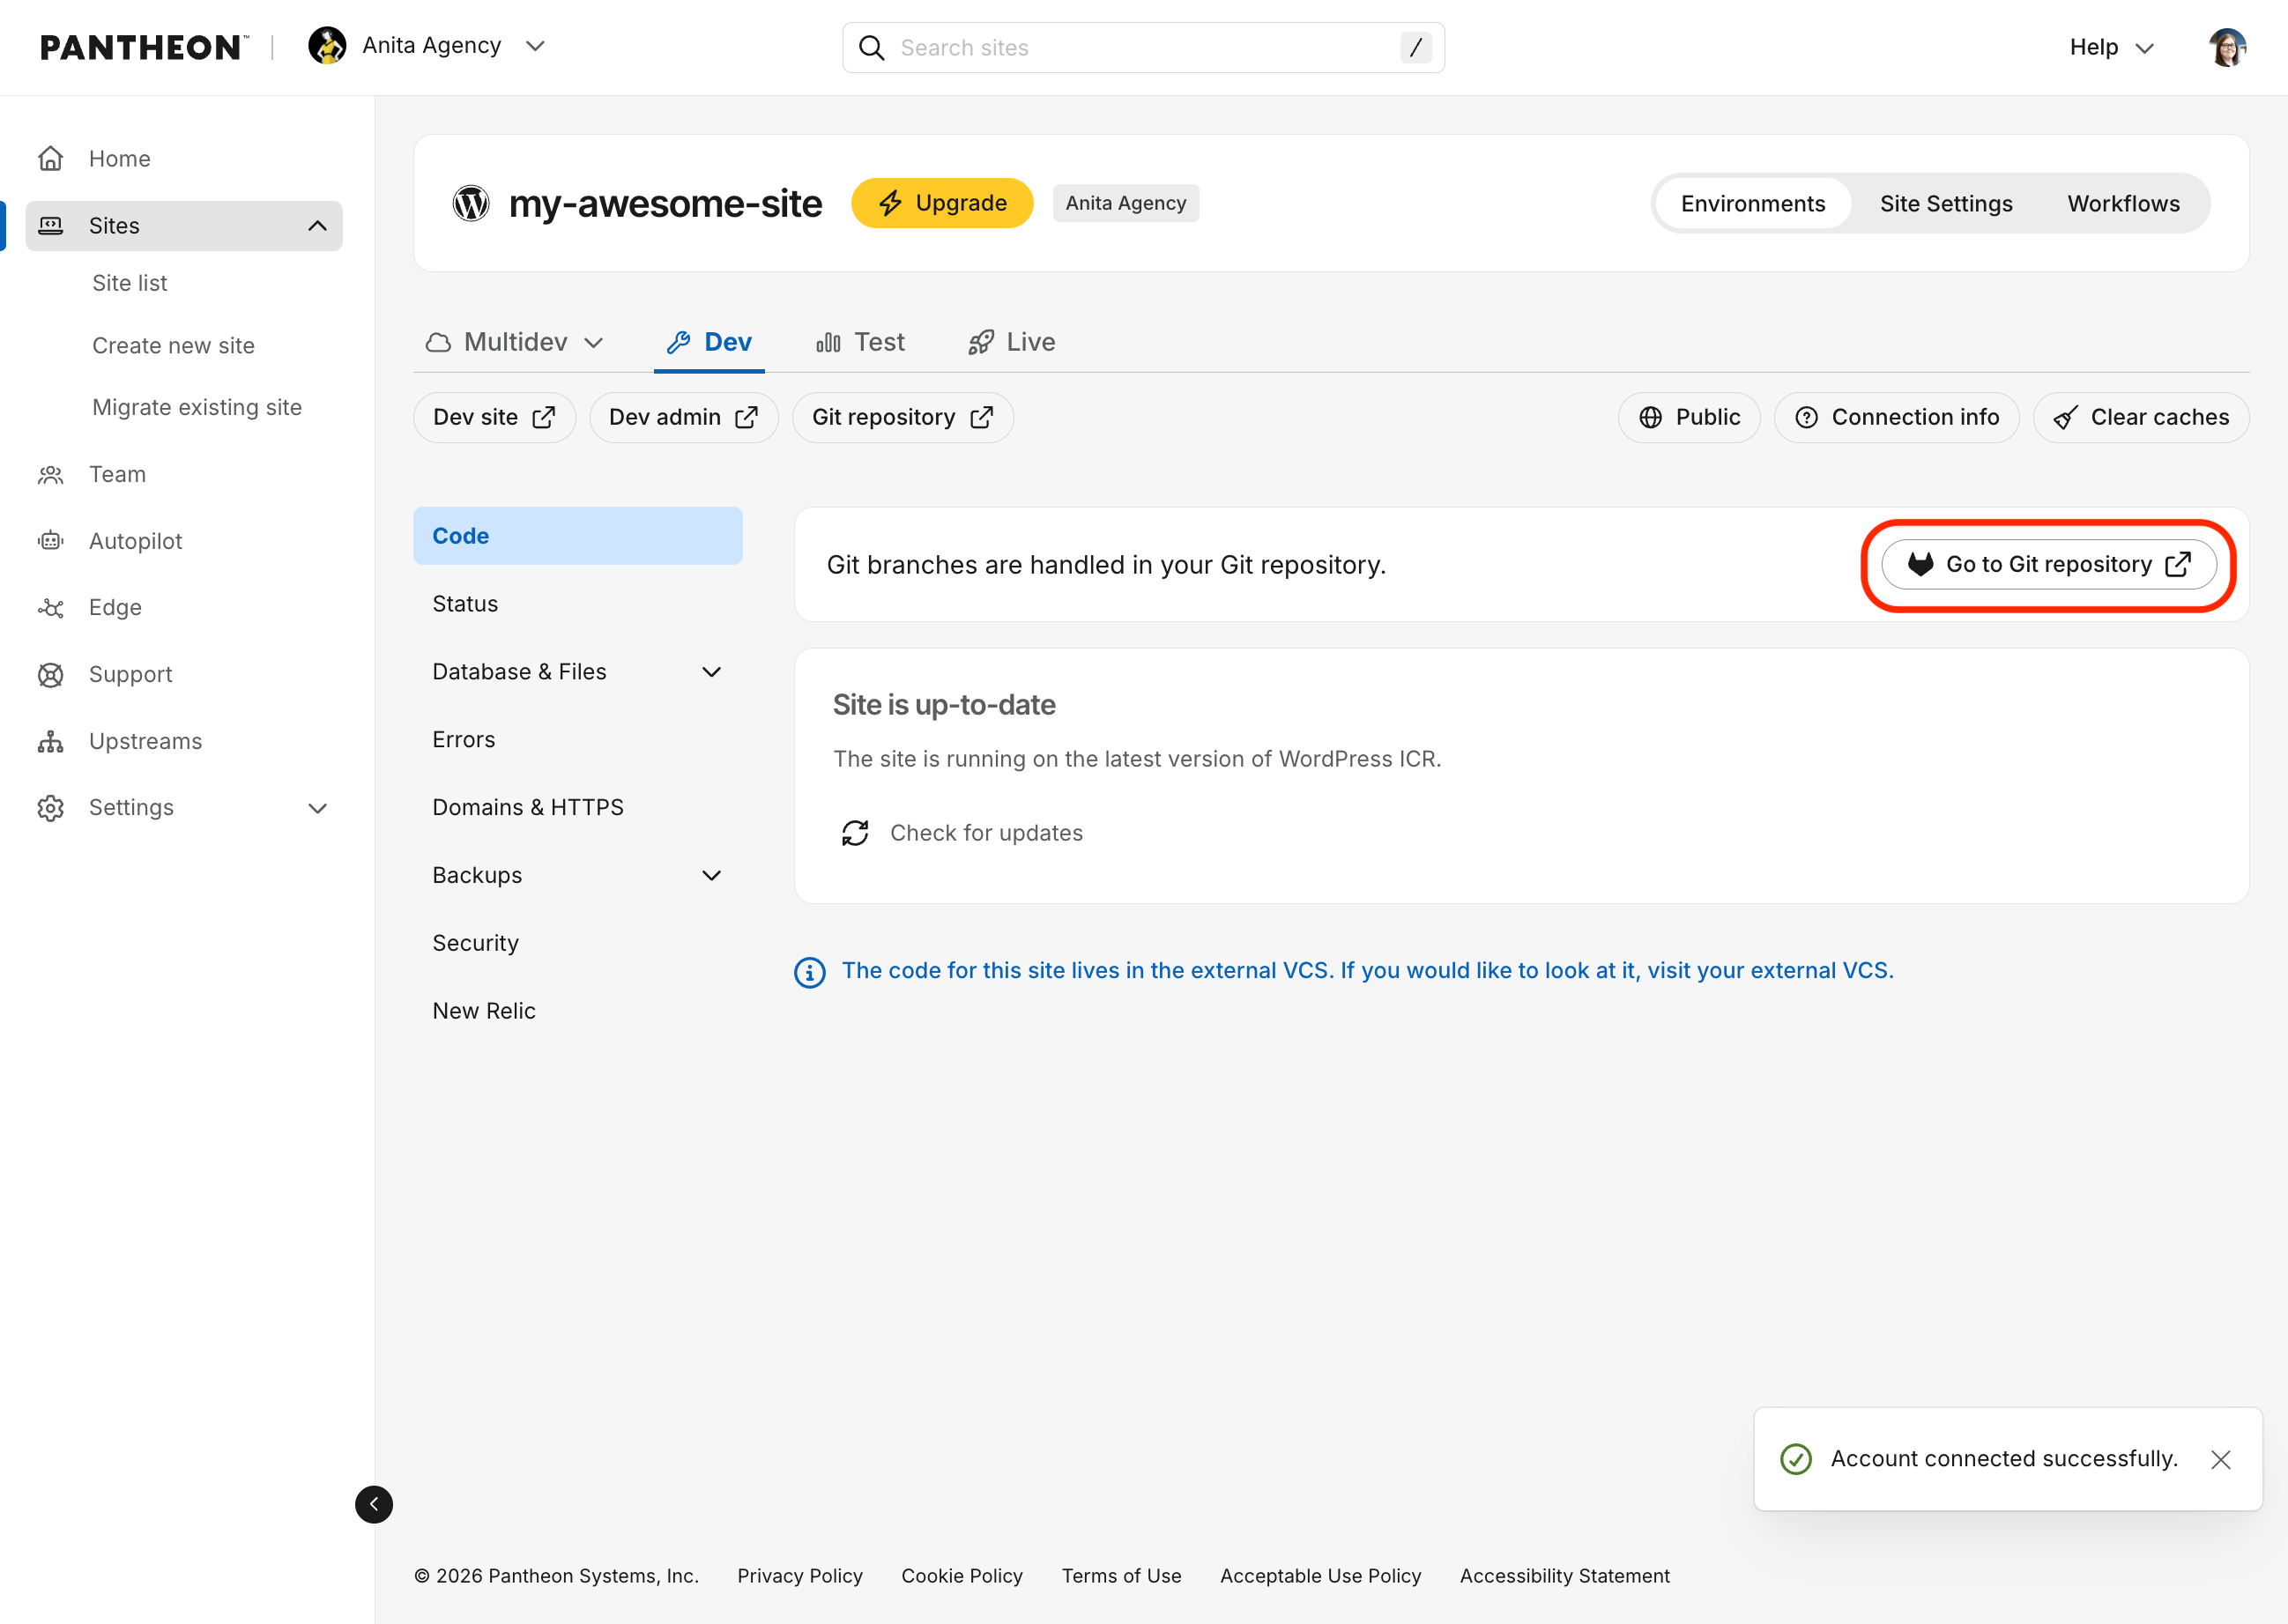Click the external VCS info message link
The image size is (2288, 1624).
[1368, 971]
